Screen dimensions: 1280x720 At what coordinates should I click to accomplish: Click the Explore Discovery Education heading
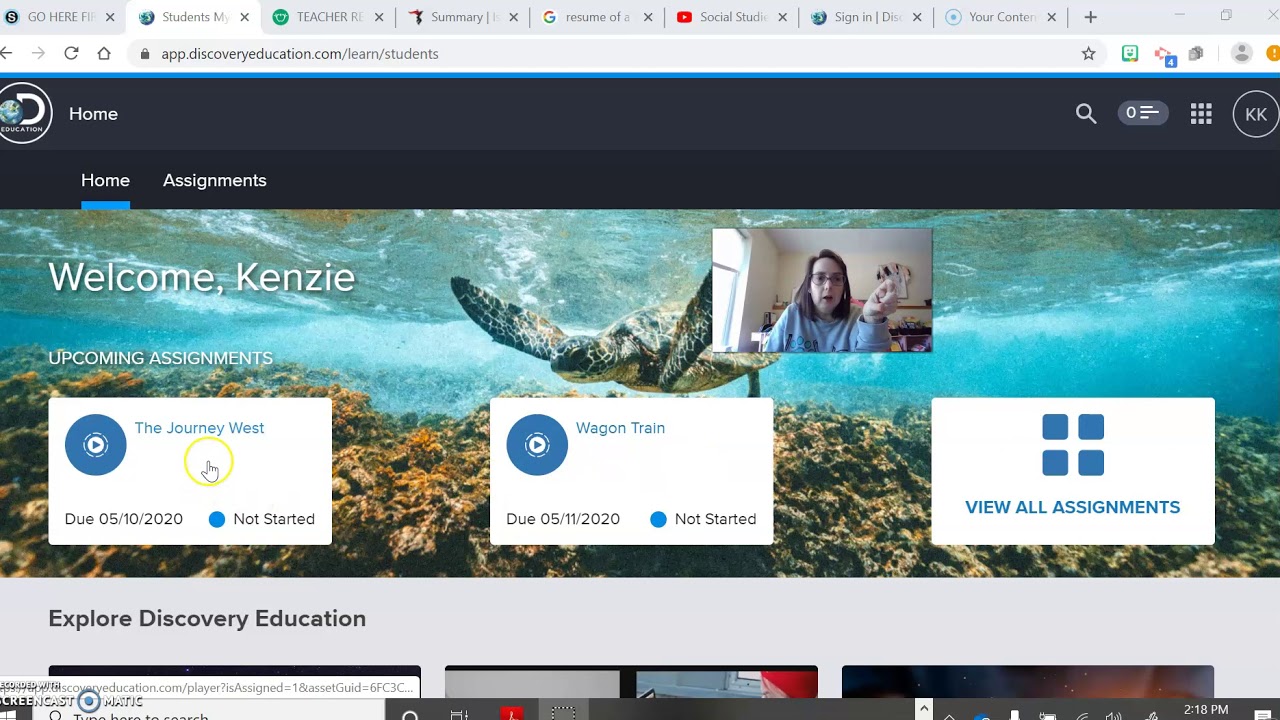[x=207, y=618]
